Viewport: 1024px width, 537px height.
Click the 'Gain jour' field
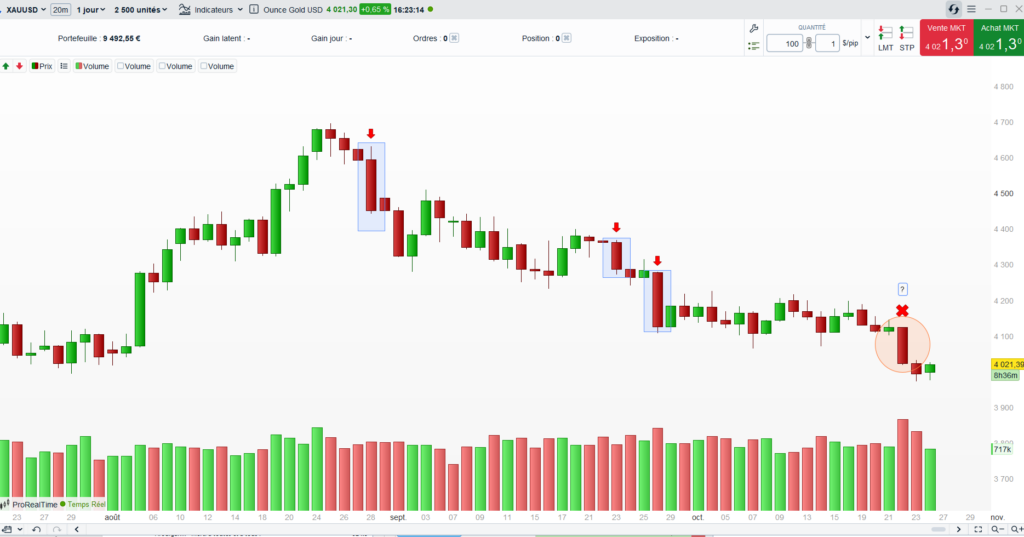click(332, 39)
